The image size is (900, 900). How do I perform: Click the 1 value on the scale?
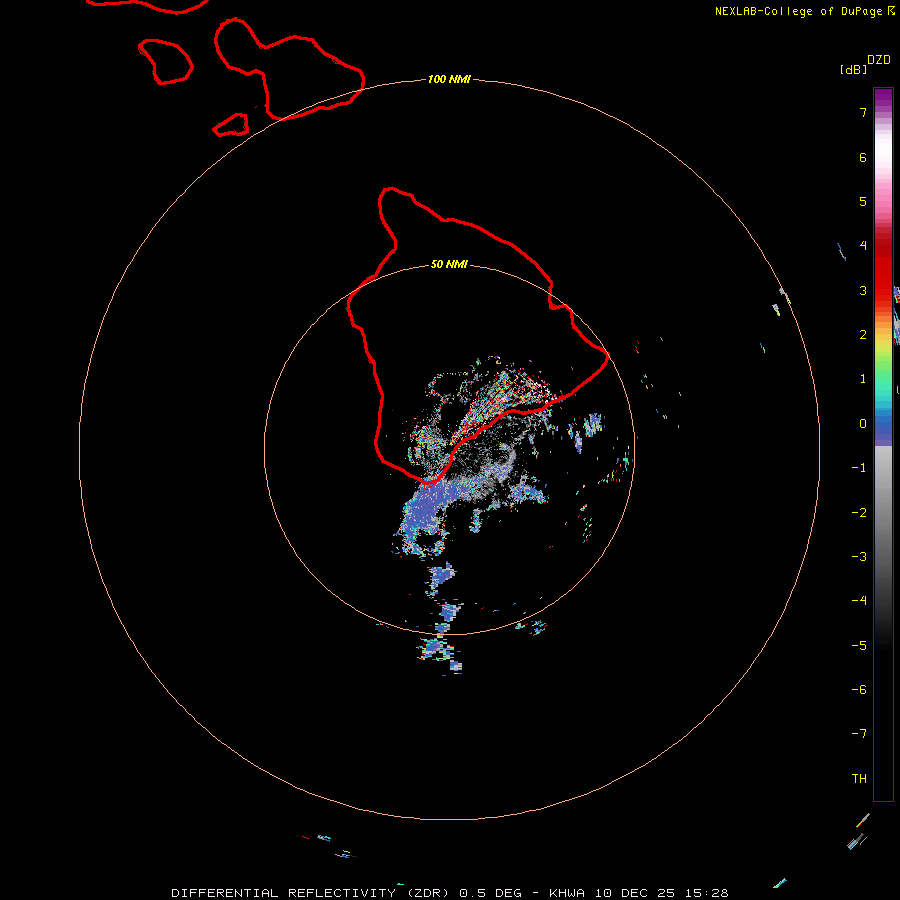[863, 379]
